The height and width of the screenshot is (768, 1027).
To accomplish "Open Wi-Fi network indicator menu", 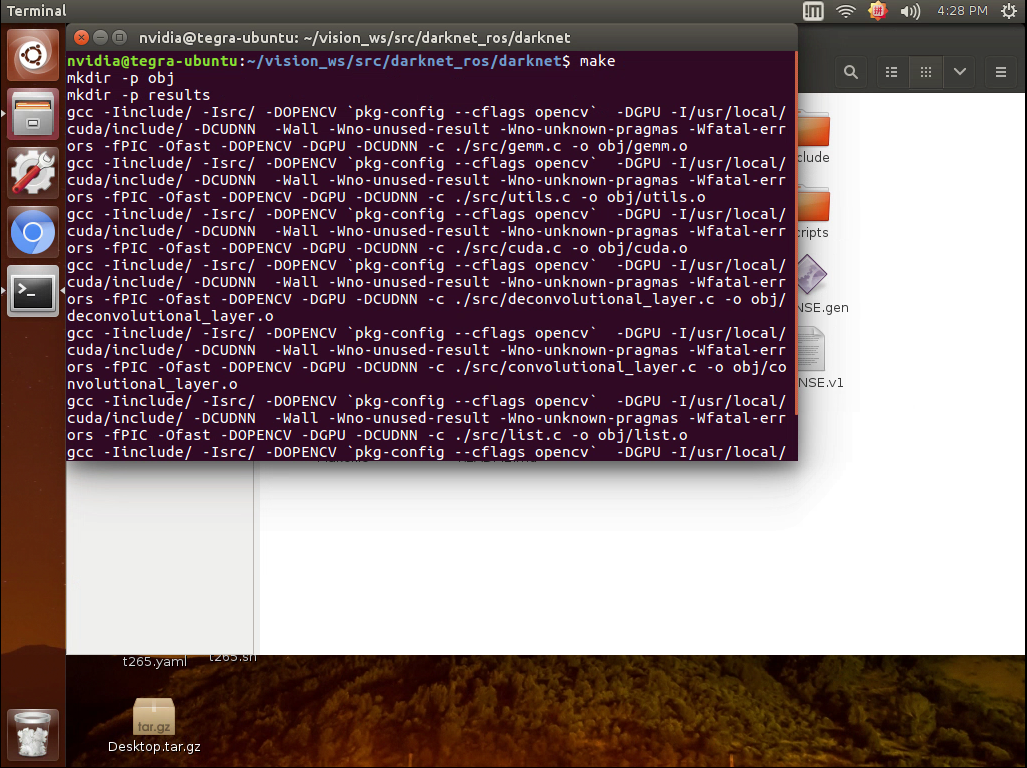I will pyautogui.click(x=846, y=10).
